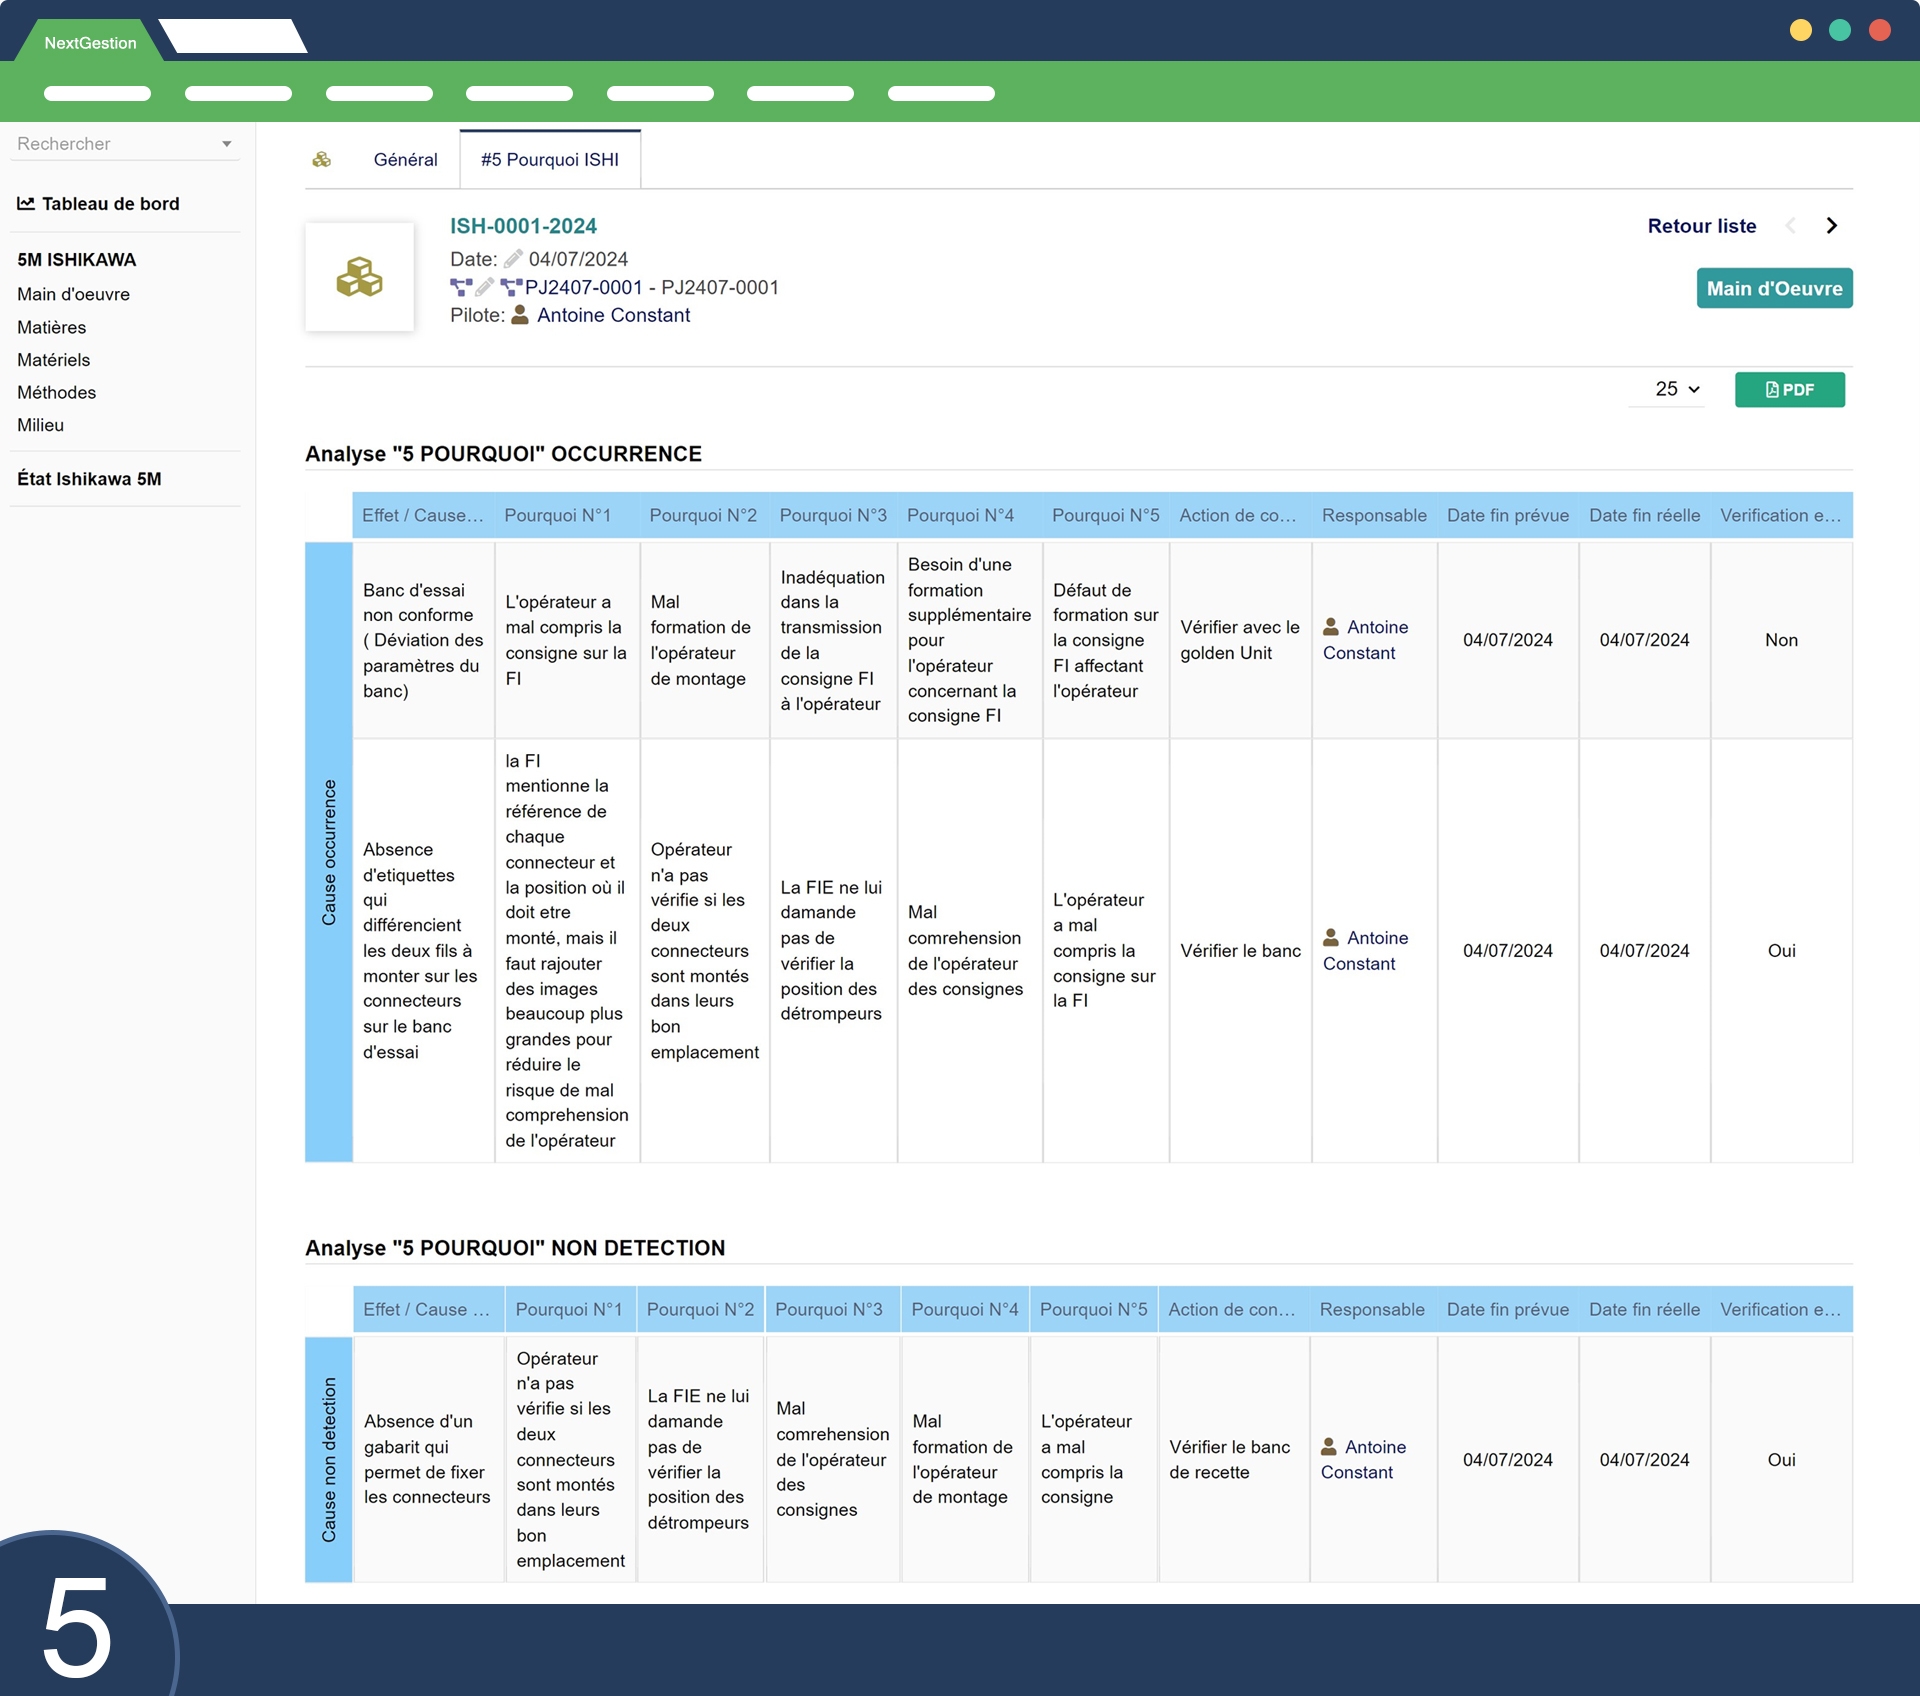Click the project tree icon before PJ2407-0001
This screenshot has width=1920, height=1696.
pos(511,288)
